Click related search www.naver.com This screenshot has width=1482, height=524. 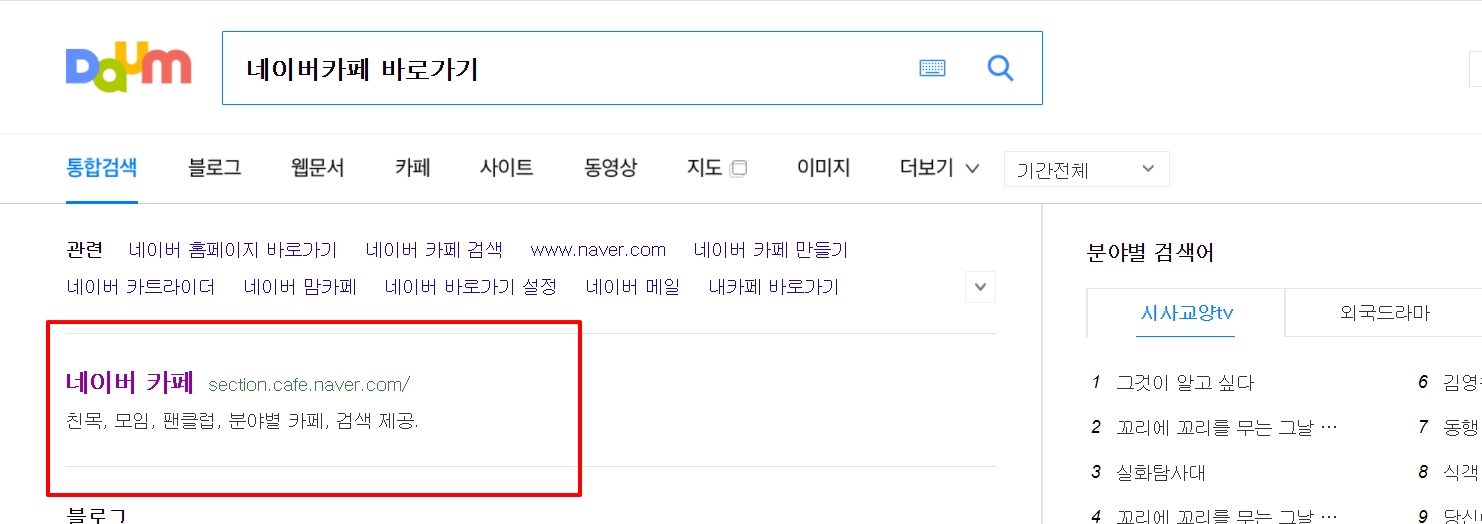tap(598, 250)
